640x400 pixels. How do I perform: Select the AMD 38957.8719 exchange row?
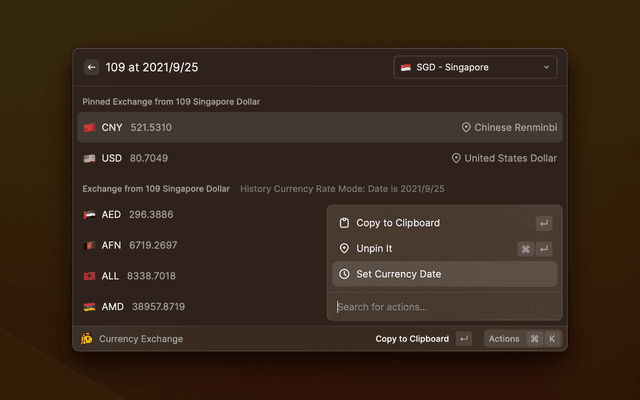coord(200,306)
